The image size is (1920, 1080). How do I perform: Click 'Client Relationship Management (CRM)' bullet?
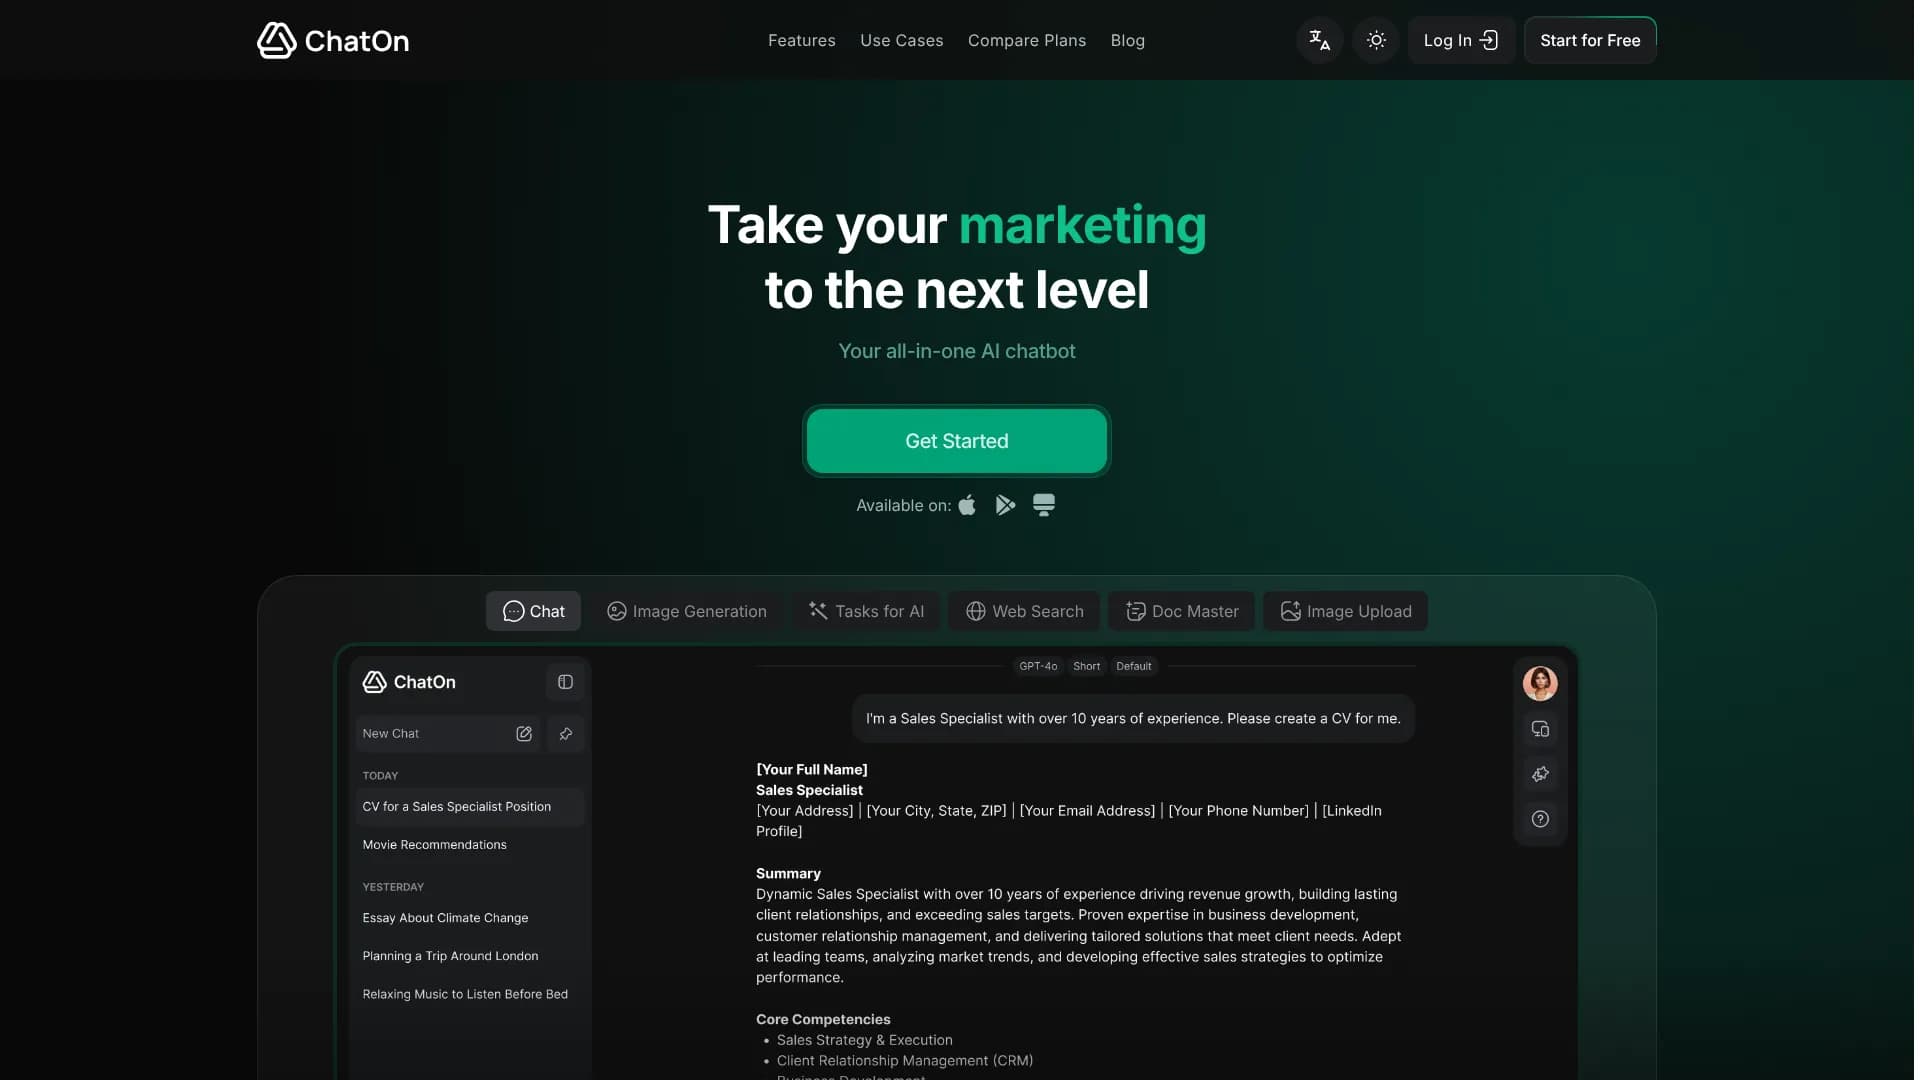click(x=905, y=1061)
